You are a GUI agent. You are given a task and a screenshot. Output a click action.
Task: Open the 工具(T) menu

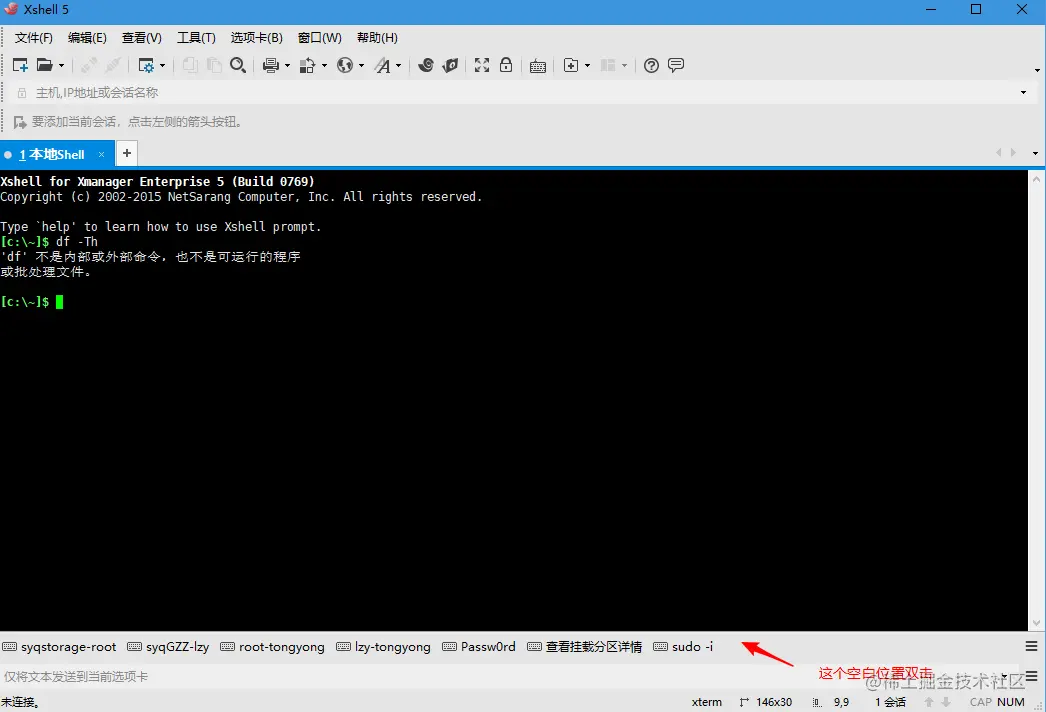pos(196,37)
